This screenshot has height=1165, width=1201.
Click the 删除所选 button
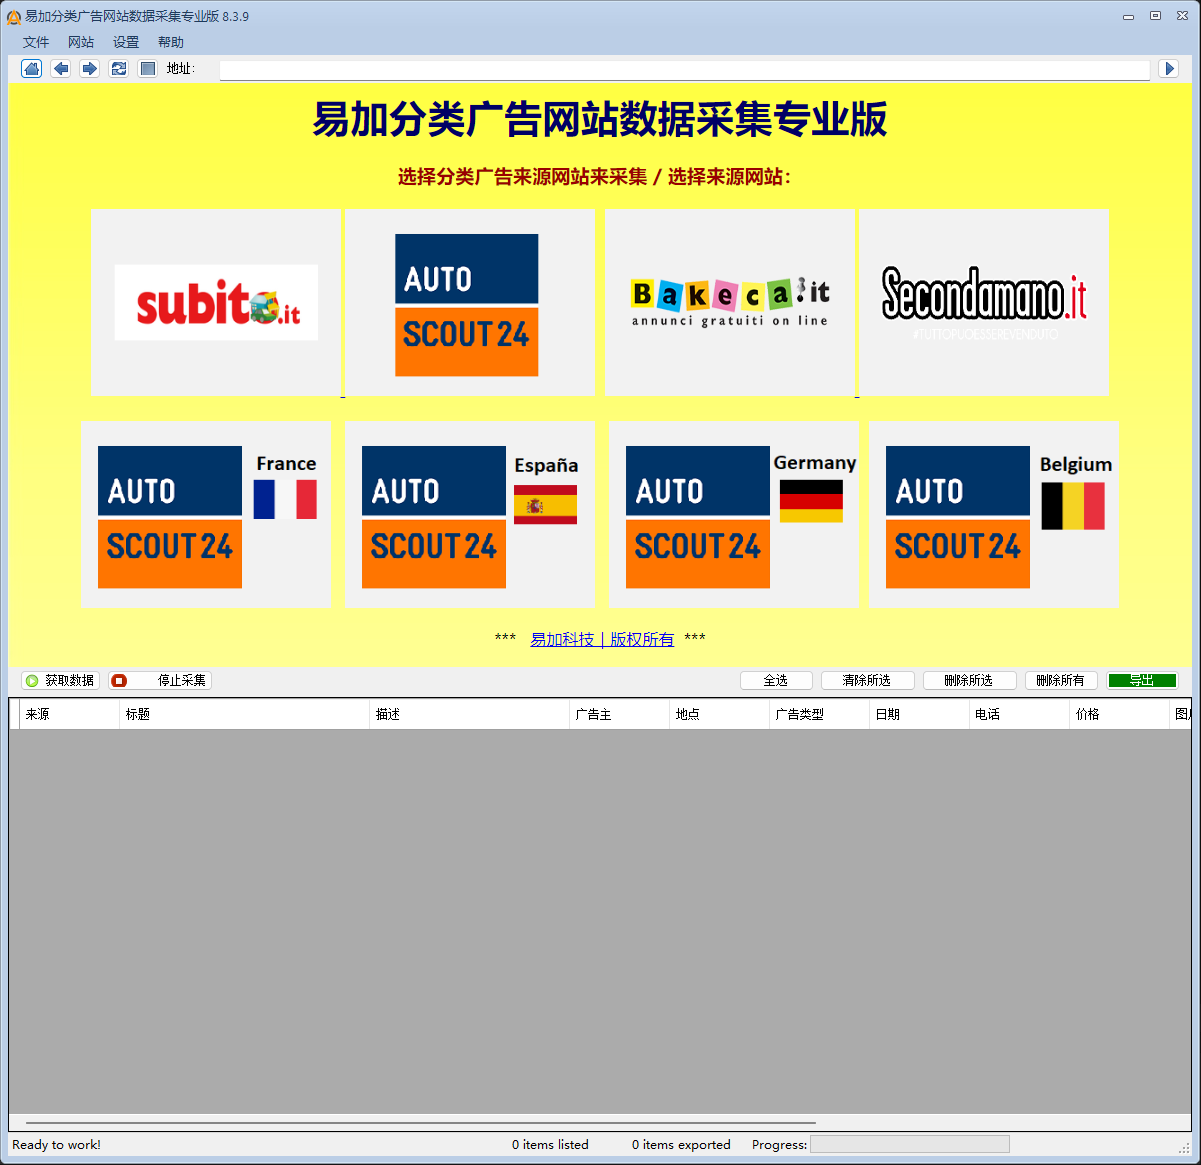click(969, 680)
